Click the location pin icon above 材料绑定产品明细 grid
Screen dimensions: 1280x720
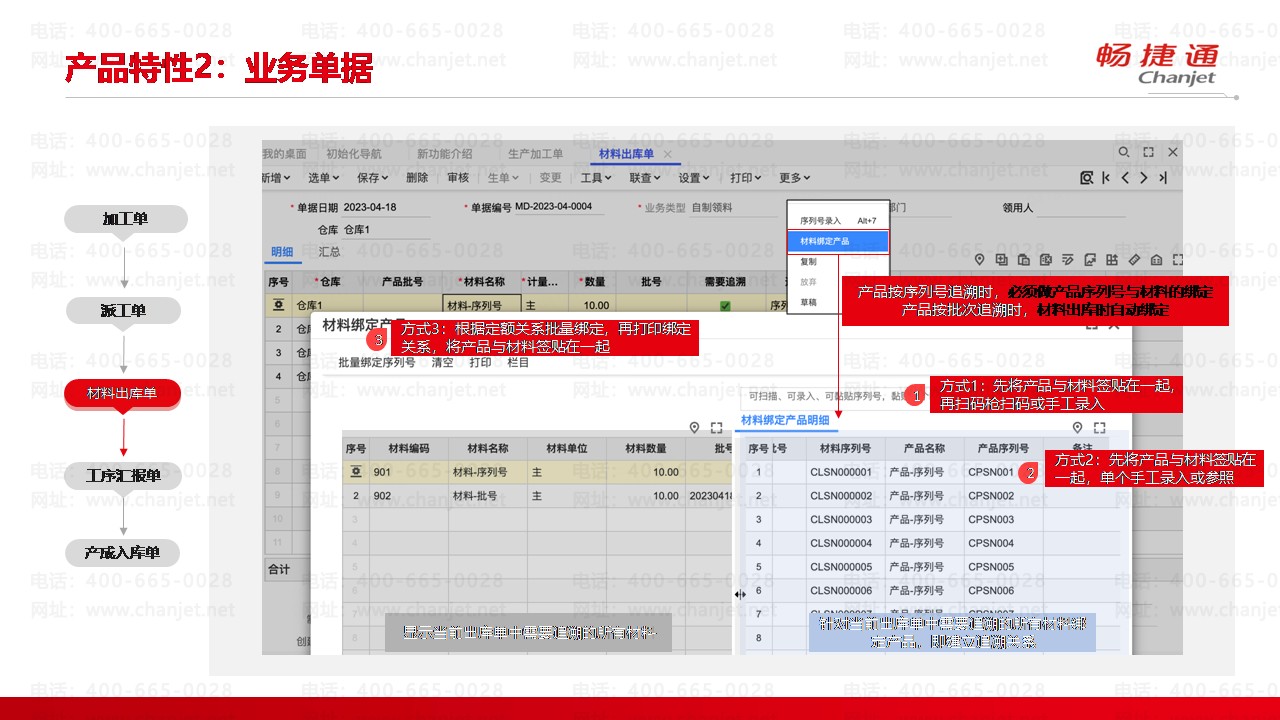coord(1078,428)
